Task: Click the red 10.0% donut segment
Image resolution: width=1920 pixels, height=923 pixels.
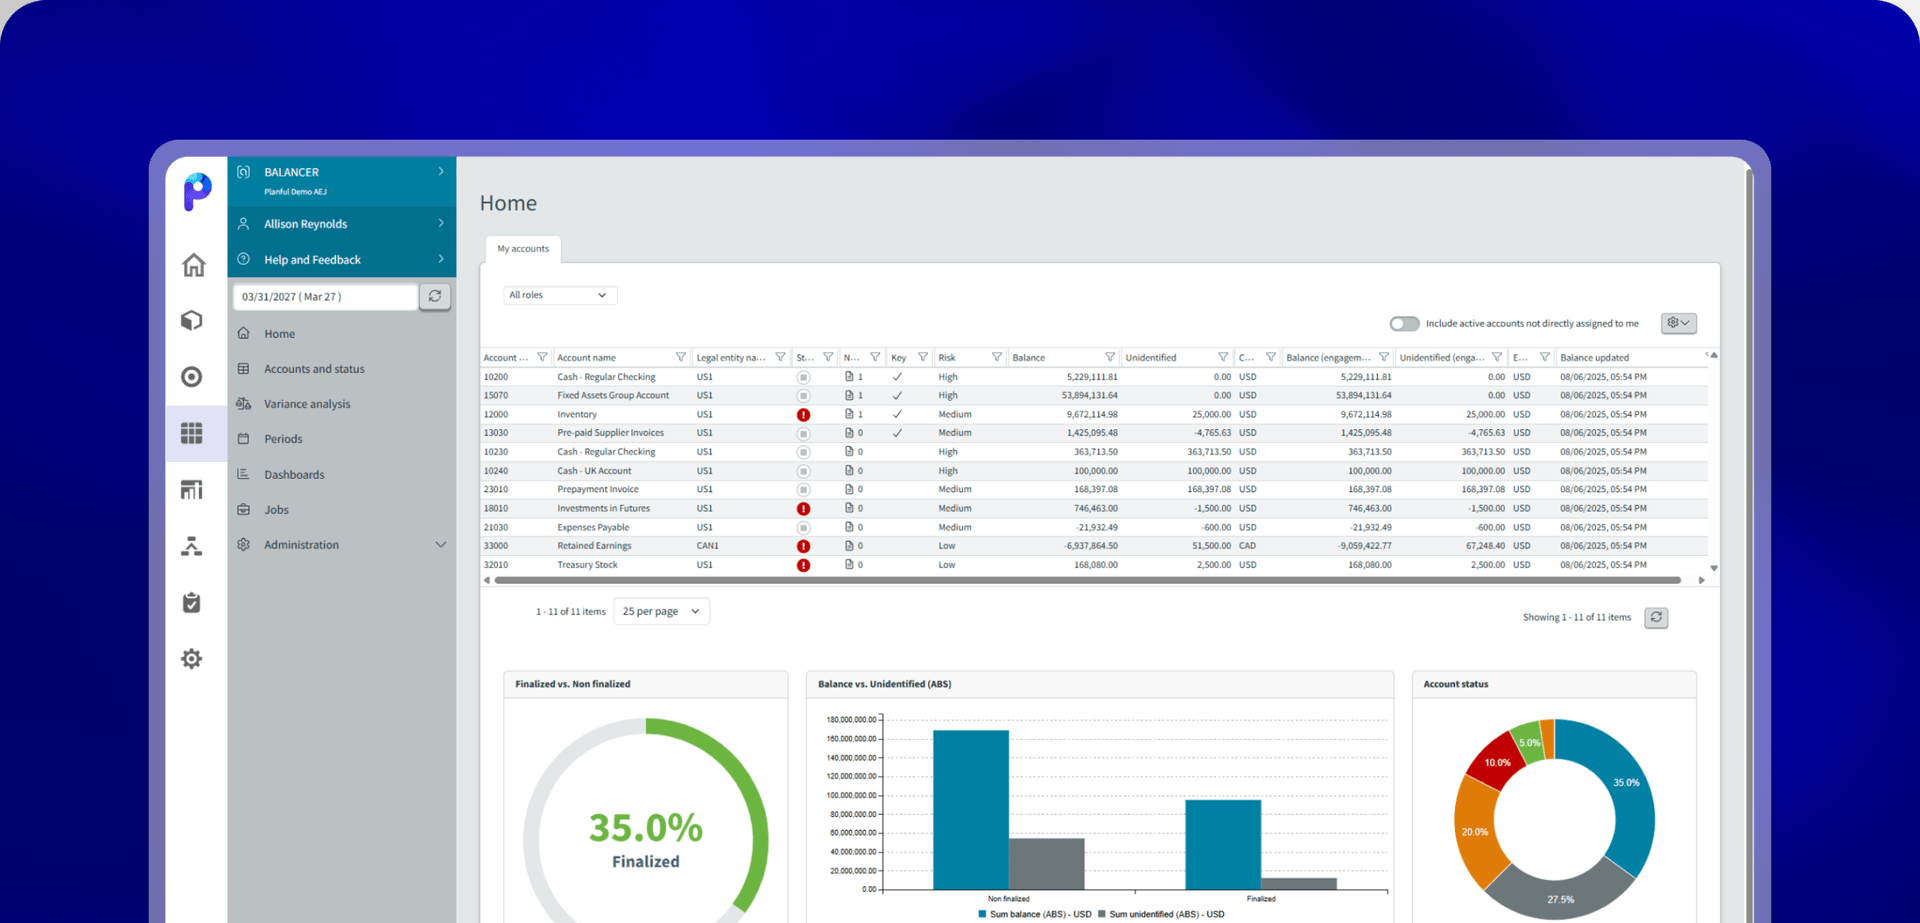Action: [x=1494, y=762]
